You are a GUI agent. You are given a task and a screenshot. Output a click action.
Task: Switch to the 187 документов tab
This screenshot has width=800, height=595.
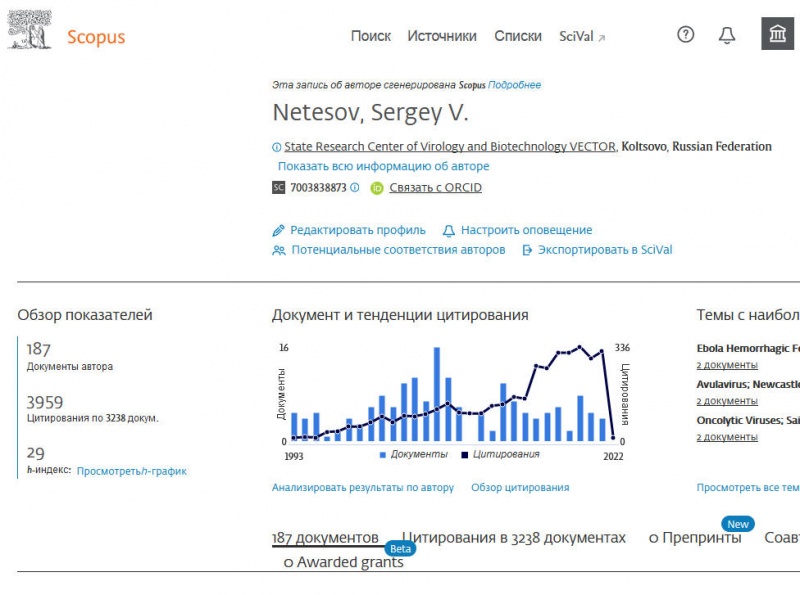[x=325, y=538]
